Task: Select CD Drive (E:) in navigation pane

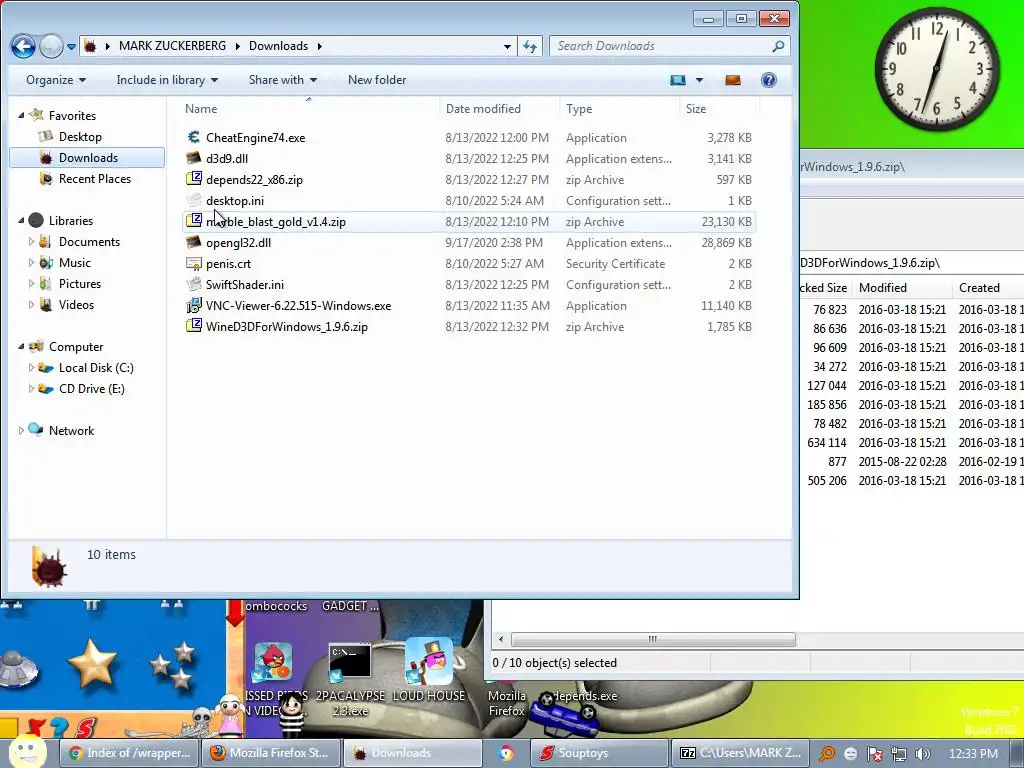Action: click(91, 389)
